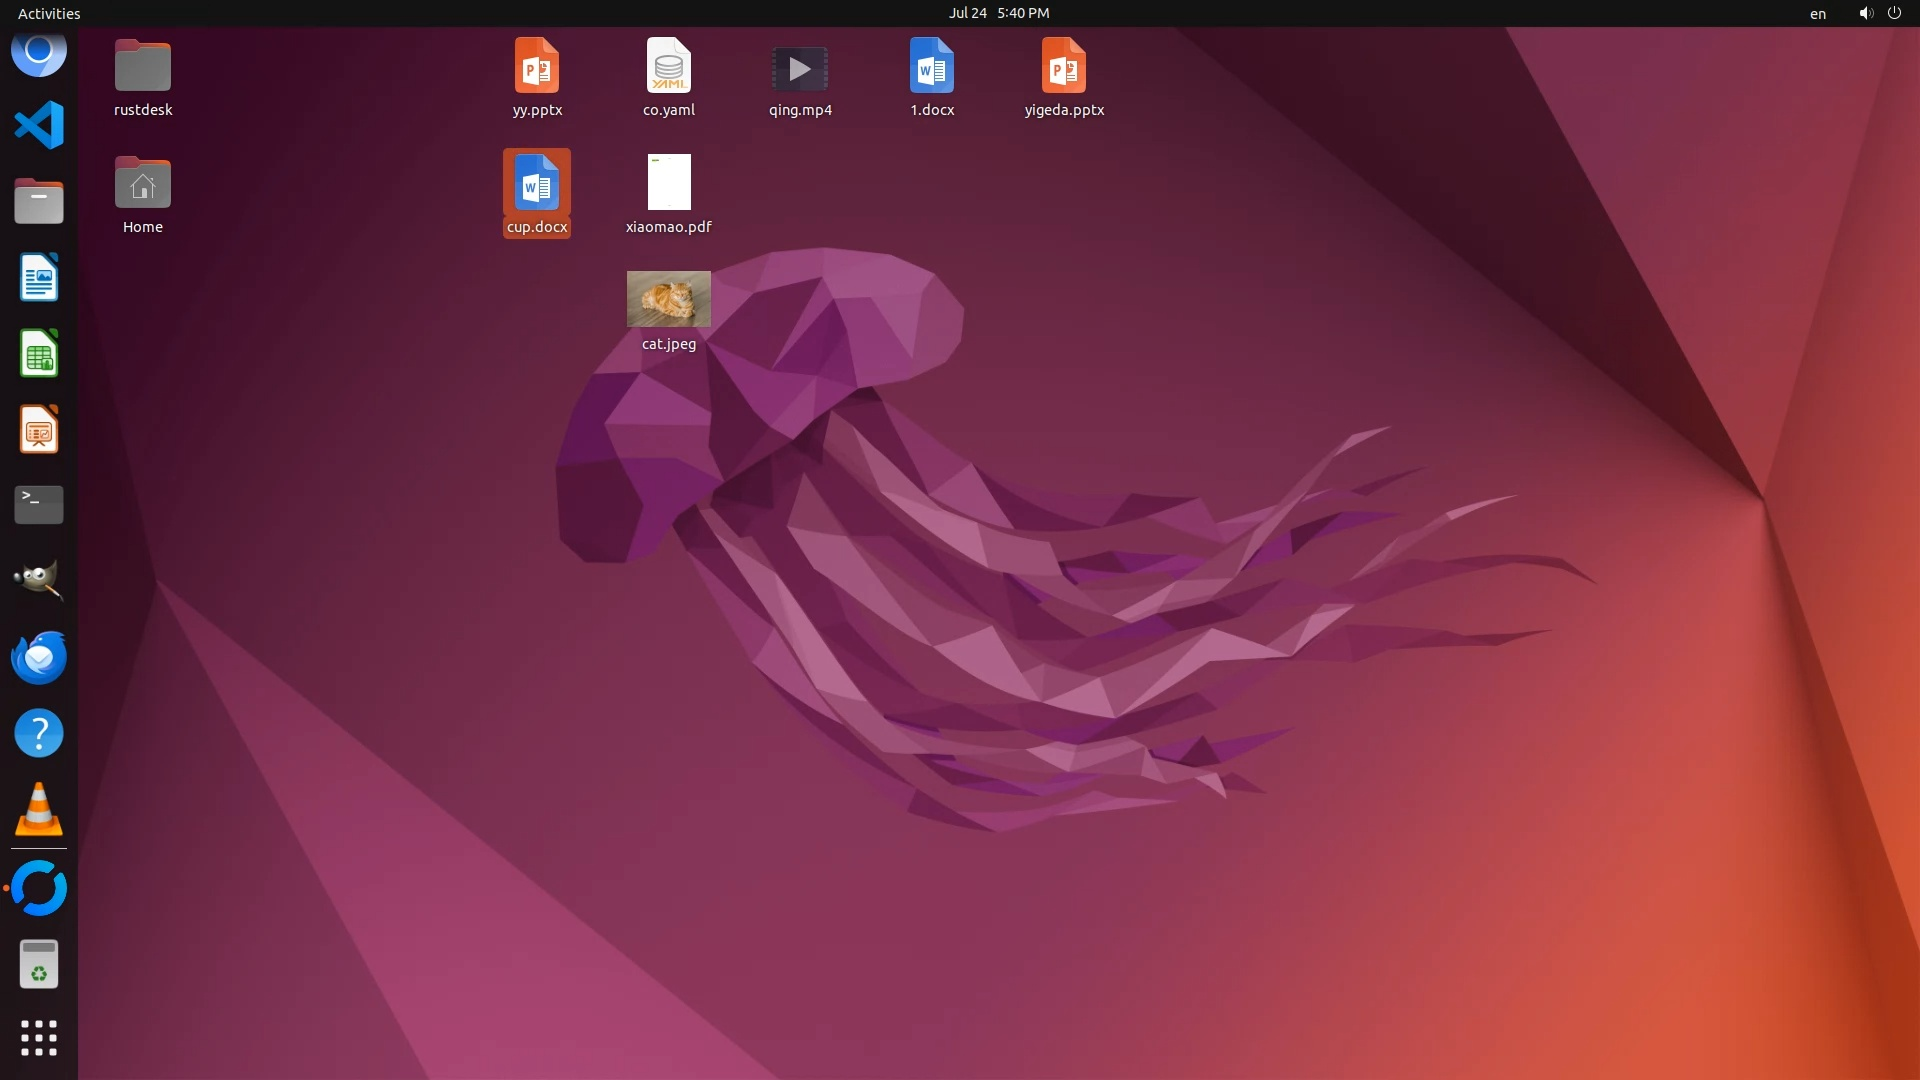Expand the en input language menu

click(1817, 14)
